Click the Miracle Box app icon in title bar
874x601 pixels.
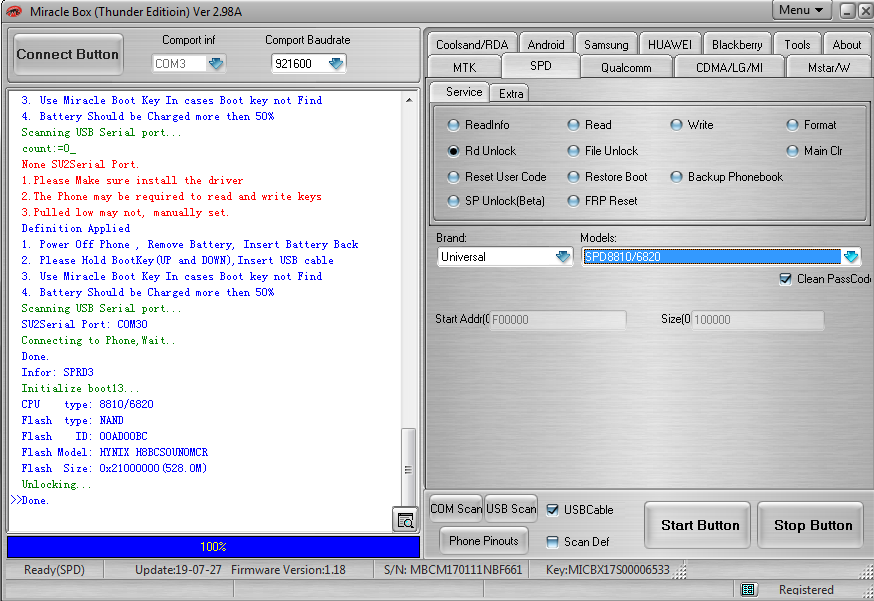click(13, 11)
